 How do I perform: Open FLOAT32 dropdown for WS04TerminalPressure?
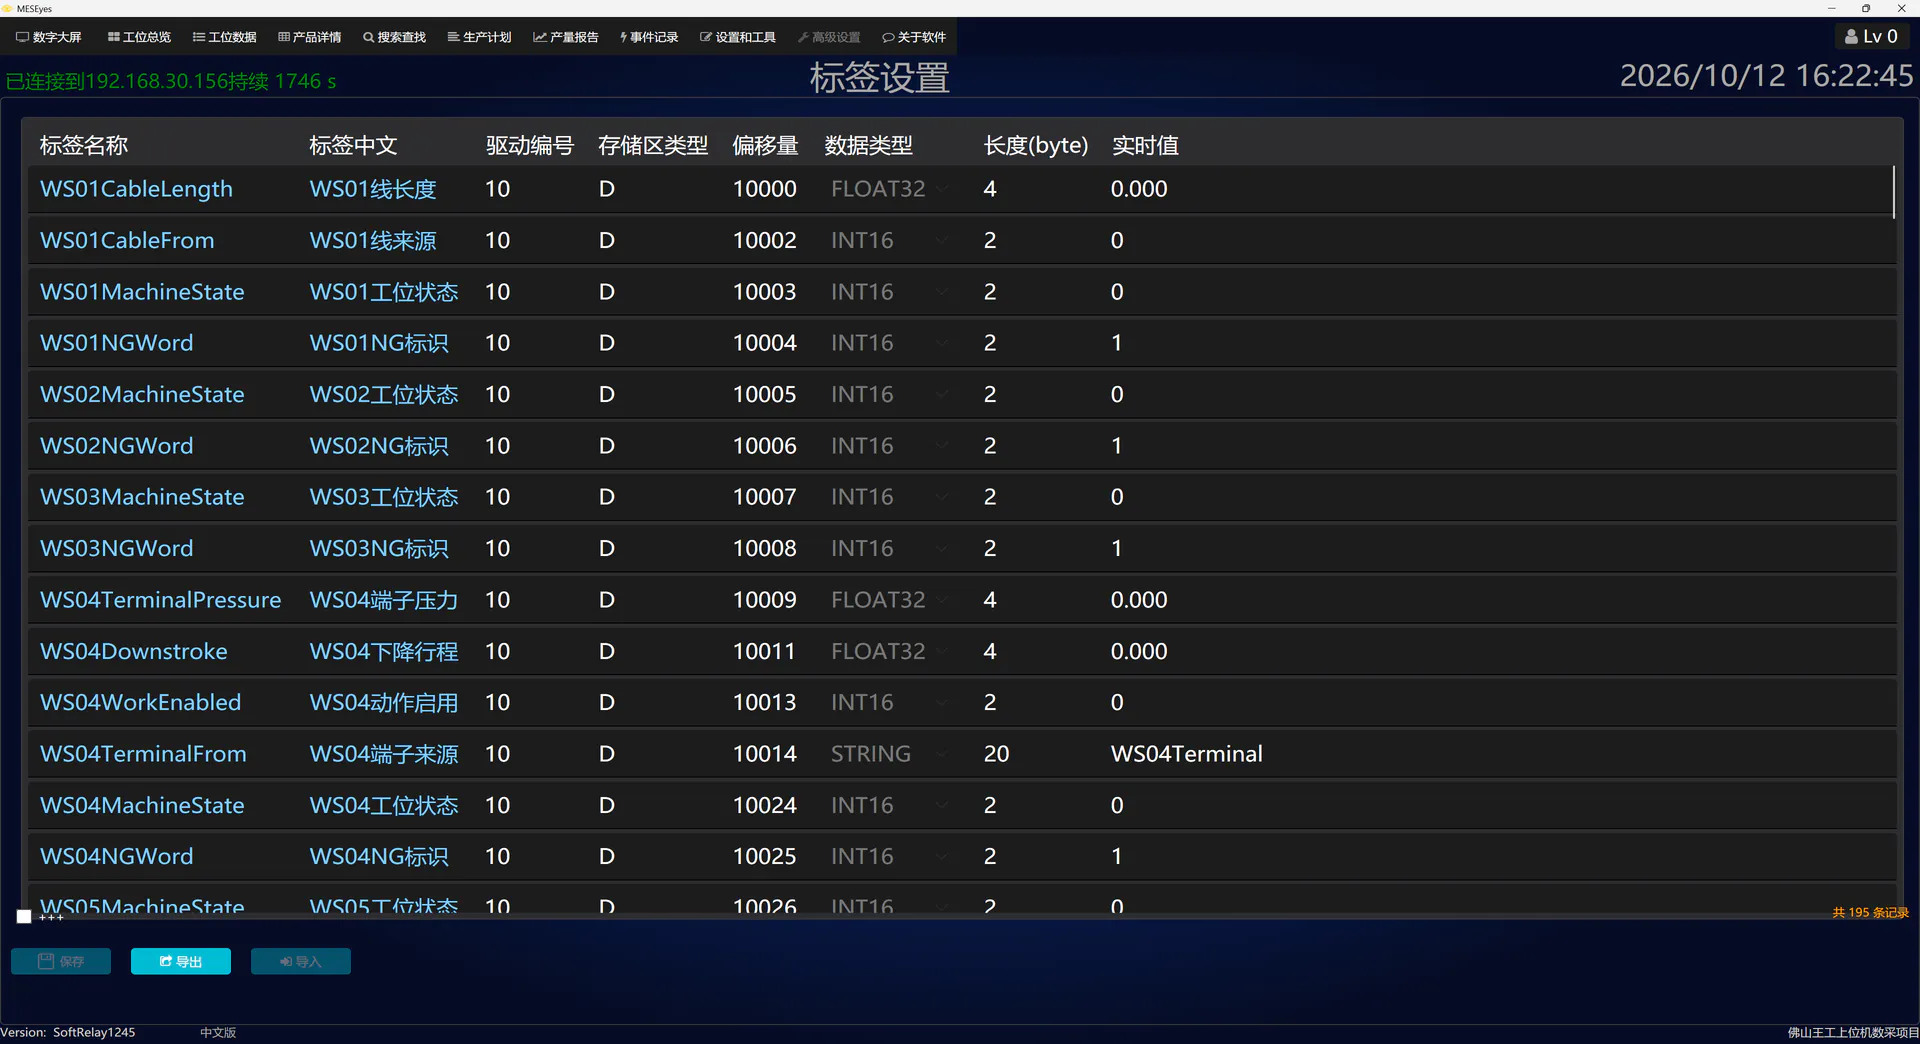pos(941,600)
